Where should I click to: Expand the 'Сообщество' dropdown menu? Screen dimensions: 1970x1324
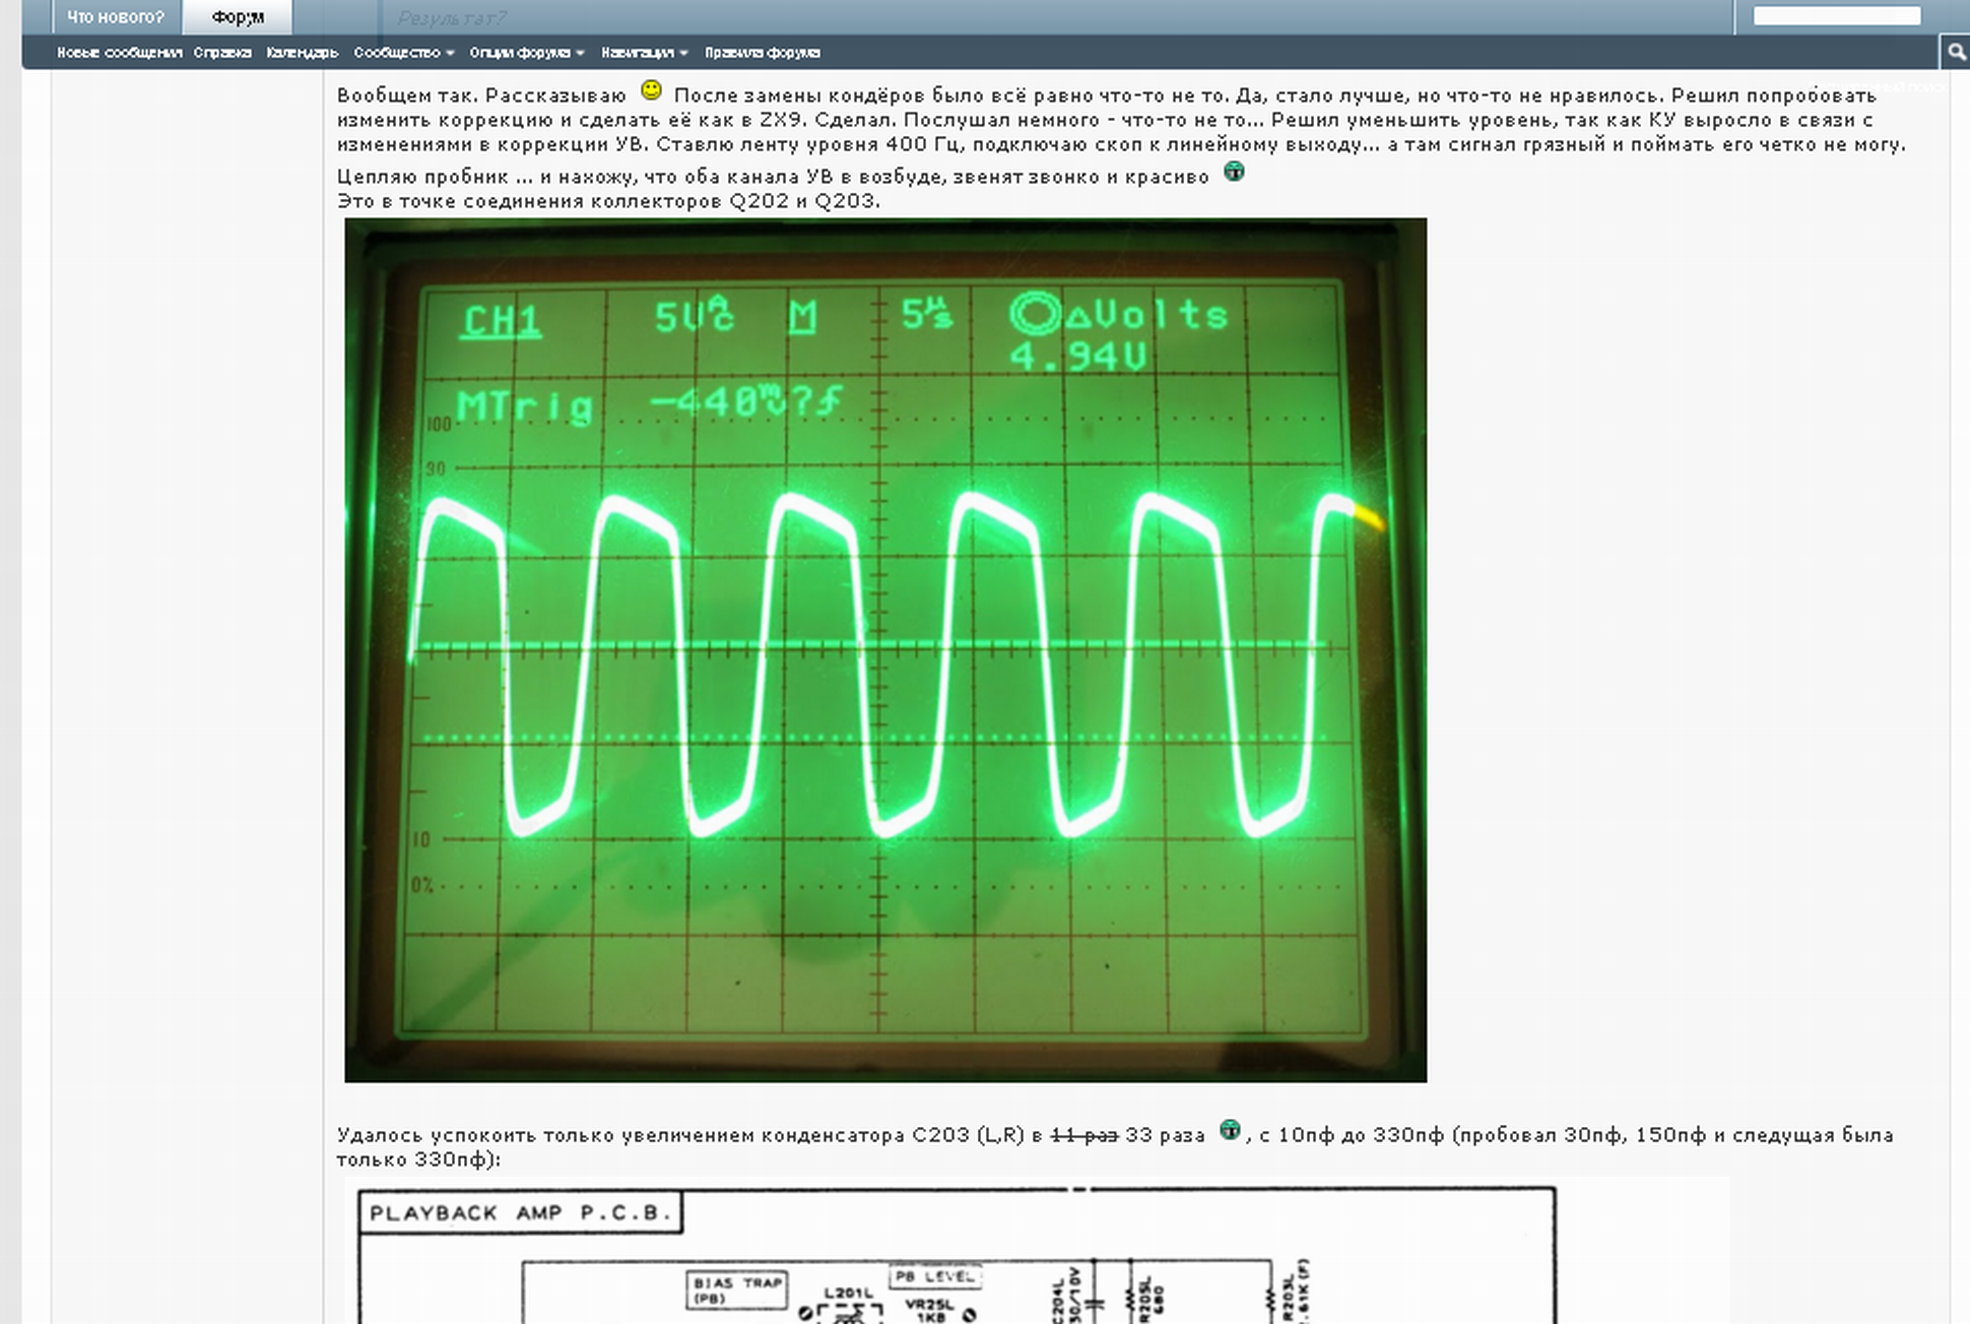coord(397,52)
